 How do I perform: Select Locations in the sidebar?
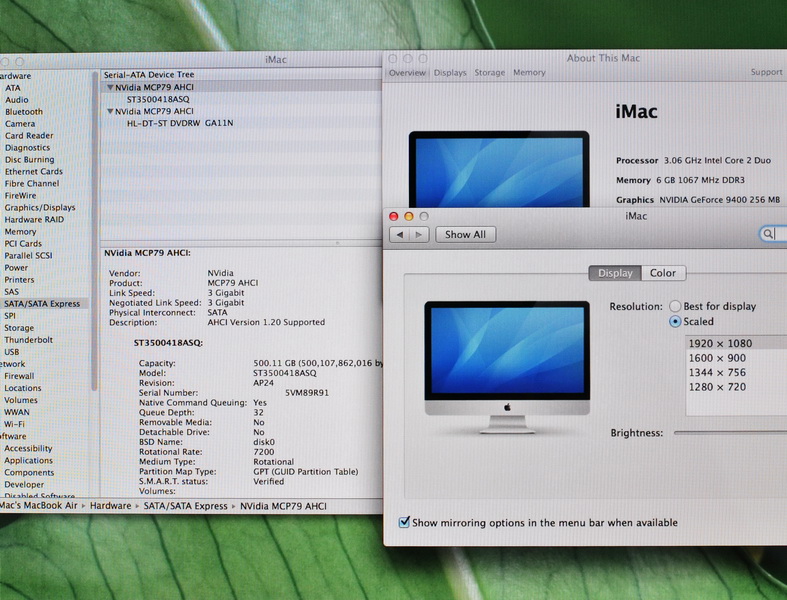(23, 388)
